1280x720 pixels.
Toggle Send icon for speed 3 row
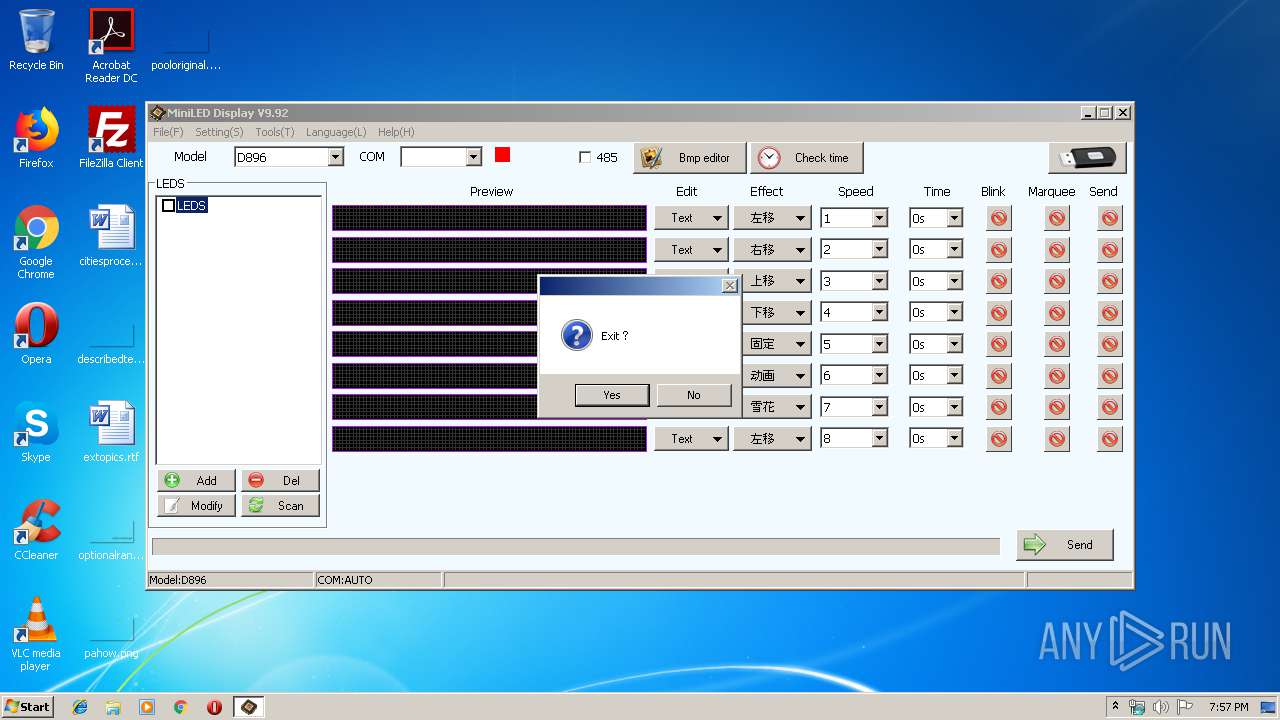click(x=1109, y=281)
